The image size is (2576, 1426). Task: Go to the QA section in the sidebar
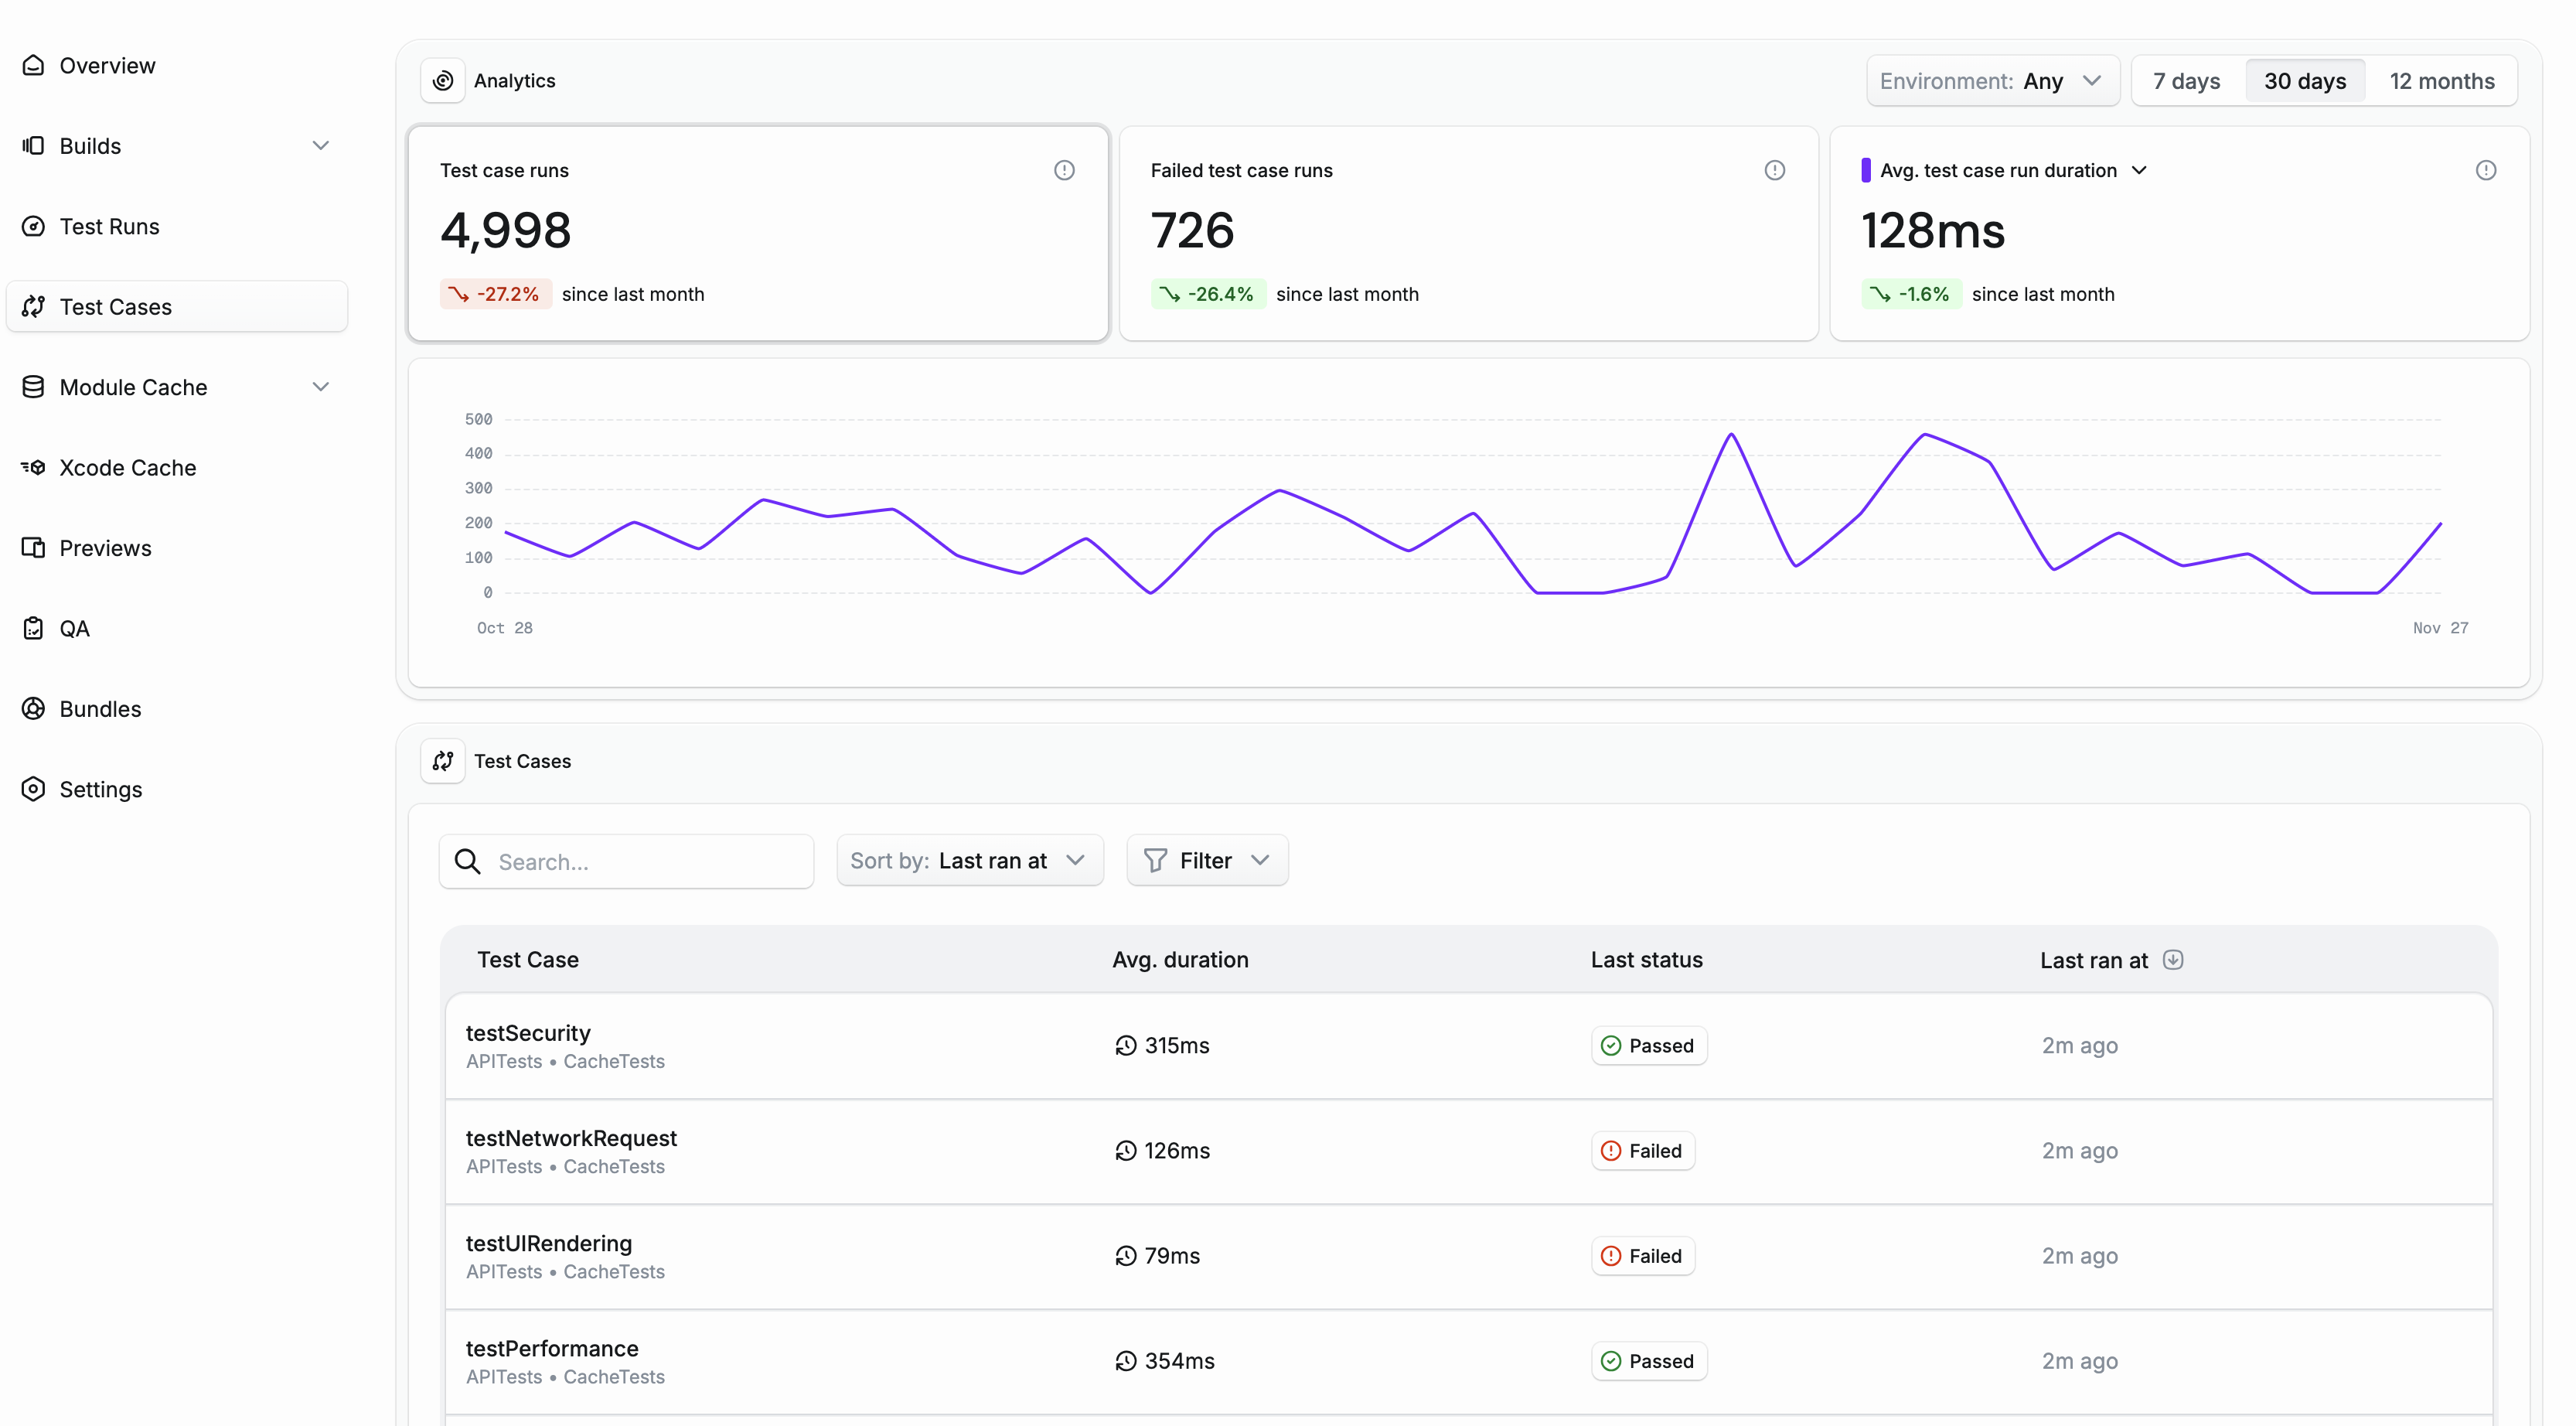(x=74, y=628)
